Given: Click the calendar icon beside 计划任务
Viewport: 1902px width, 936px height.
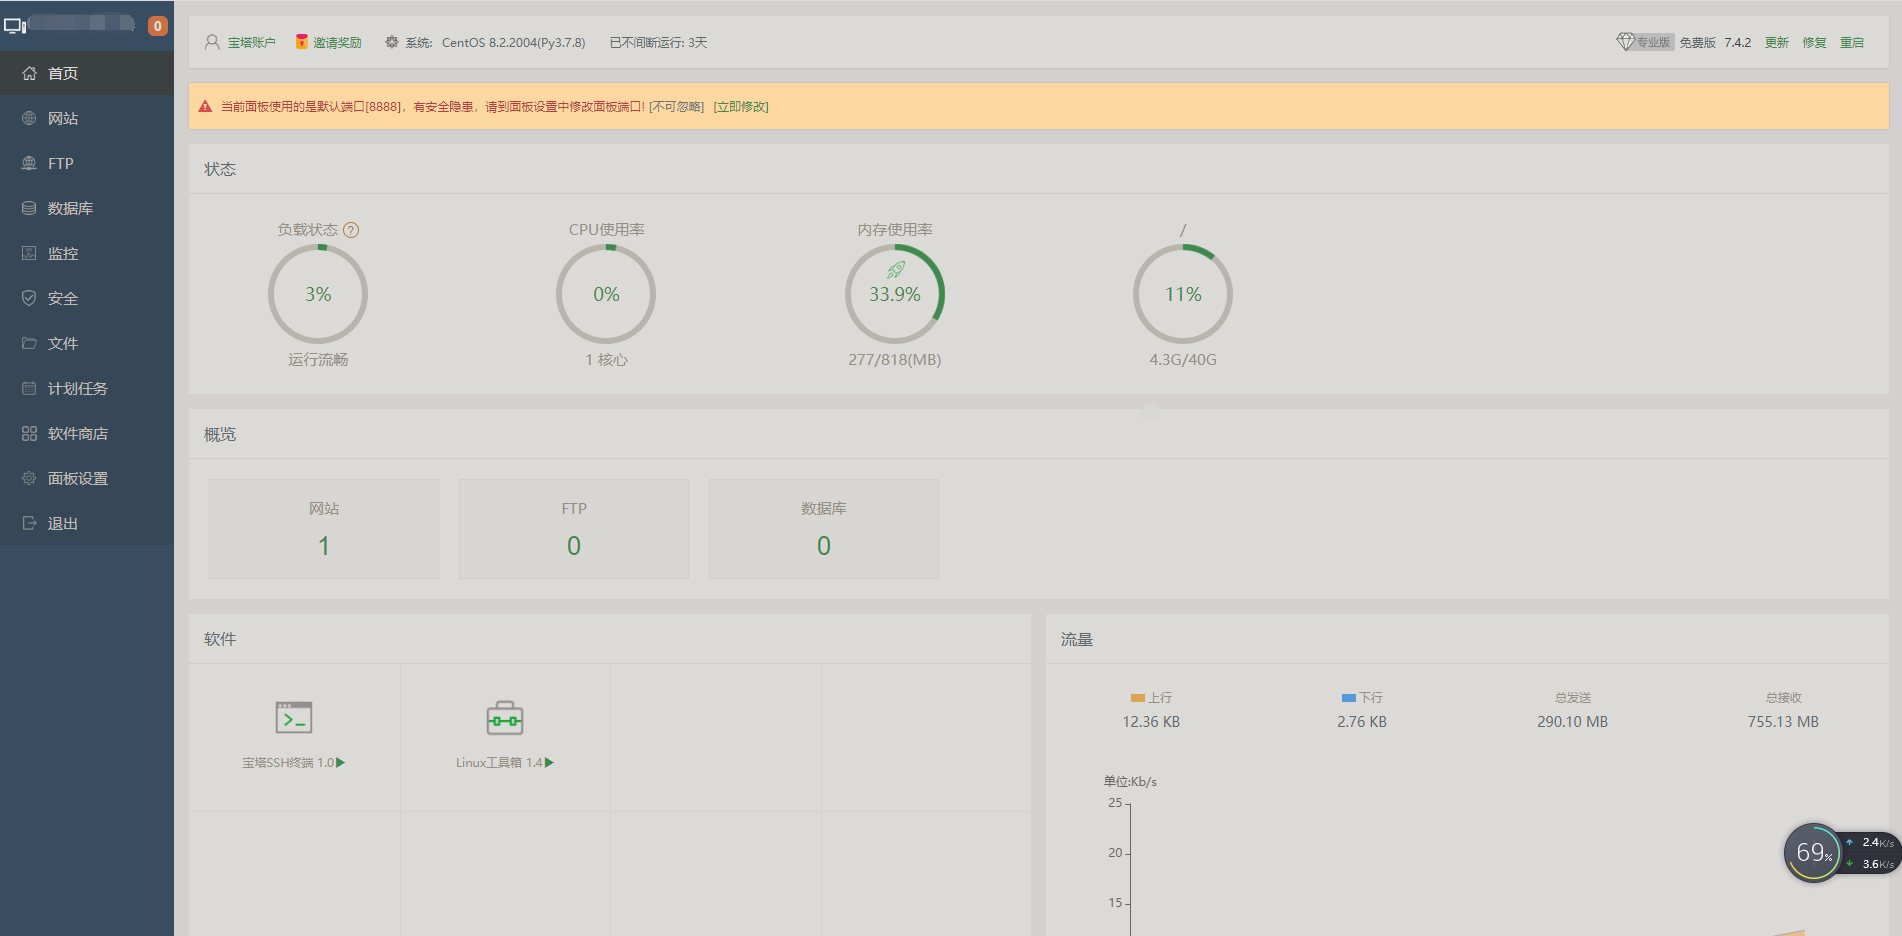Looking at the screenshot, I should click(29, 388).
